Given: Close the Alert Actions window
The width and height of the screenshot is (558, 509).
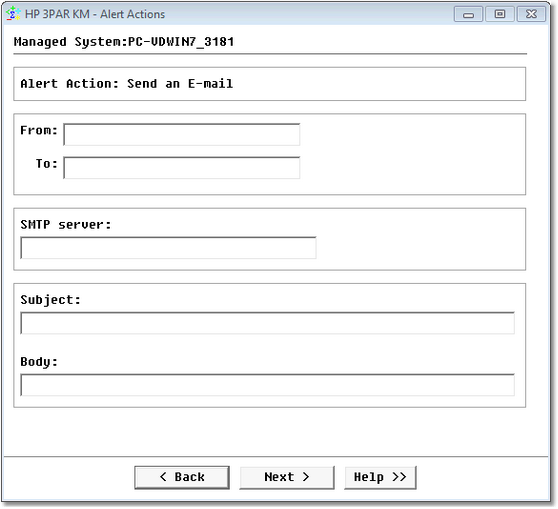Looking at the screenshot, I should pos(531,14).
